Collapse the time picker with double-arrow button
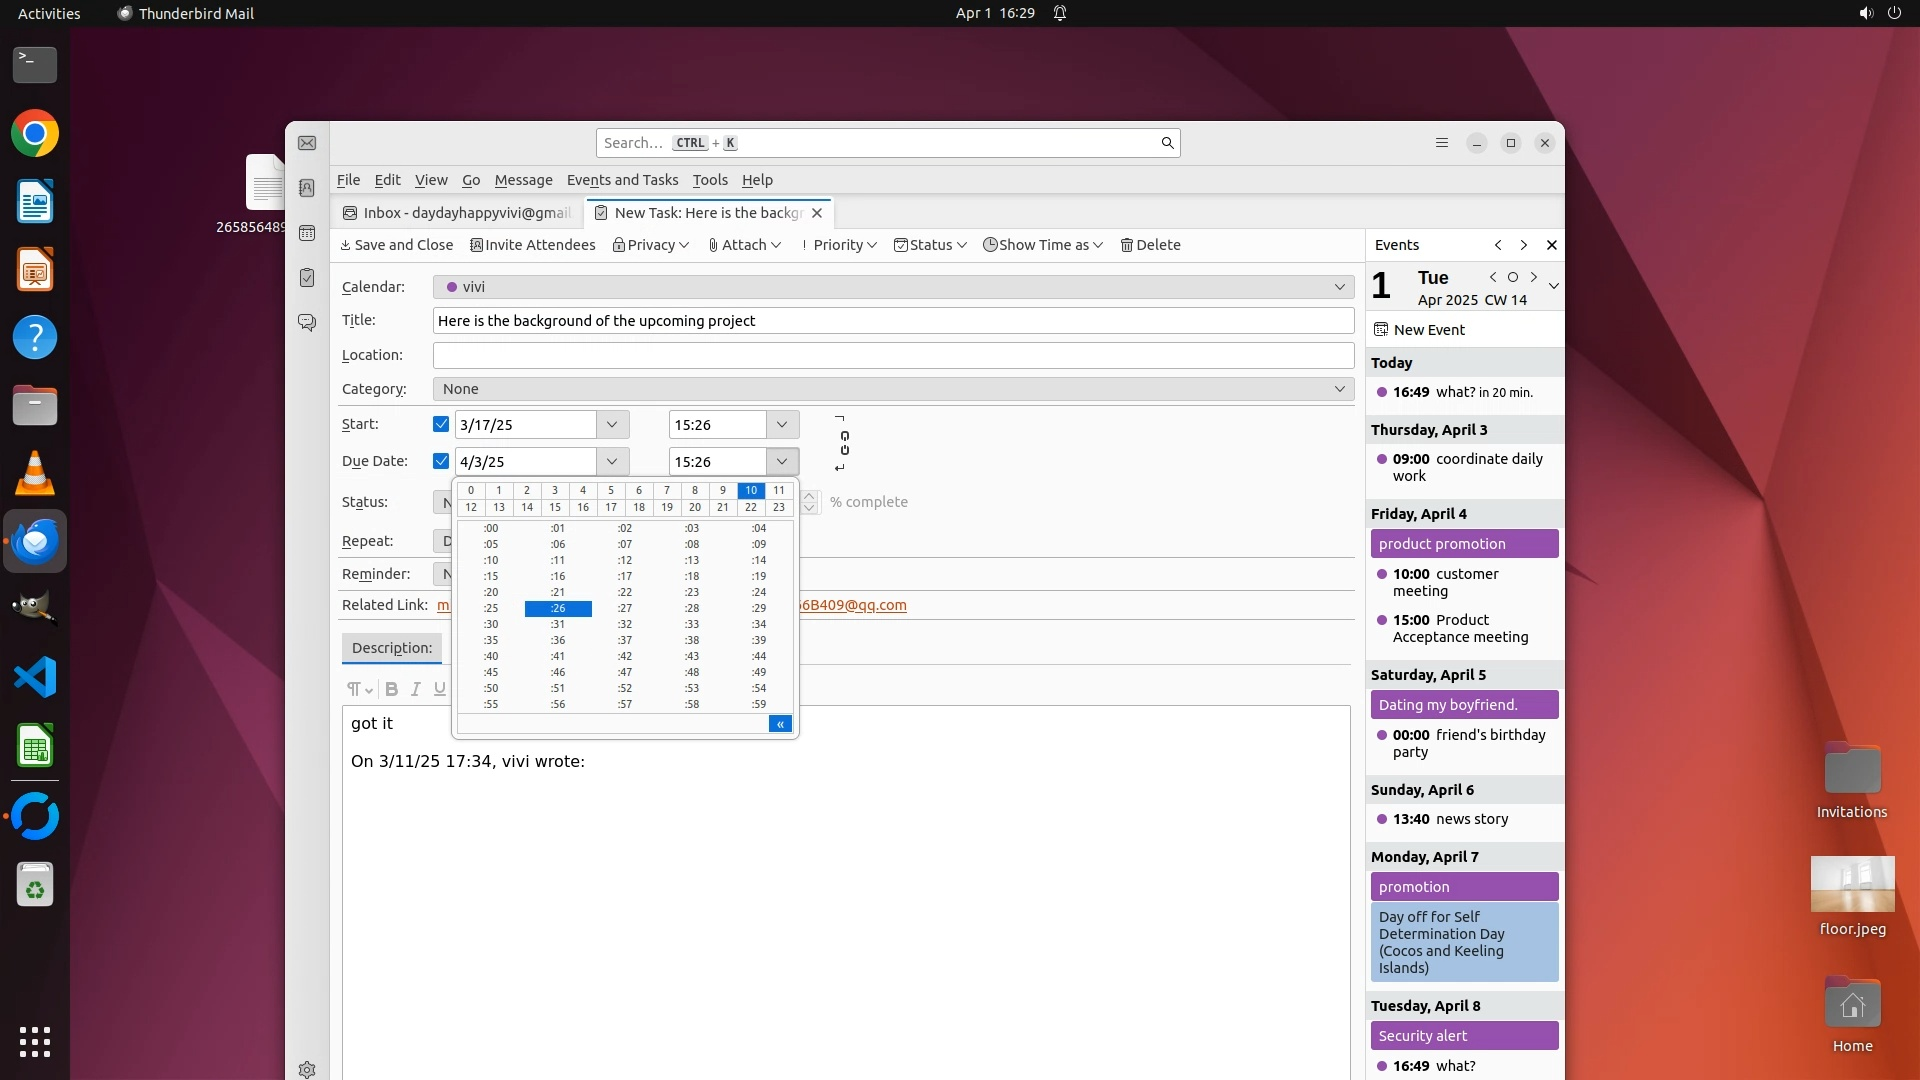Viewport: 1920px width, 1080px height. coord(780,724)
